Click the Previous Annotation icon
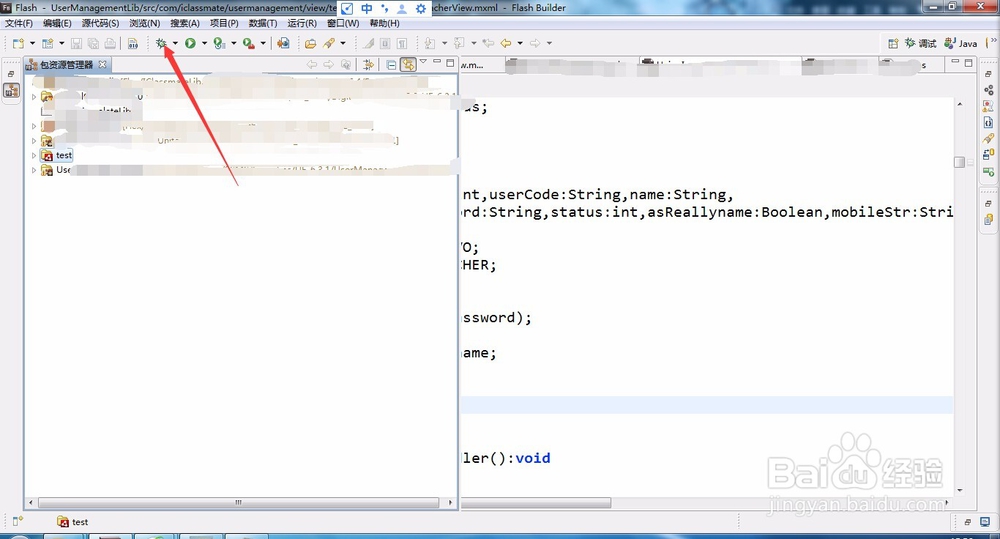Viewport: 1000px width, 539px height. pyautogui.click(x=459, y=43)
